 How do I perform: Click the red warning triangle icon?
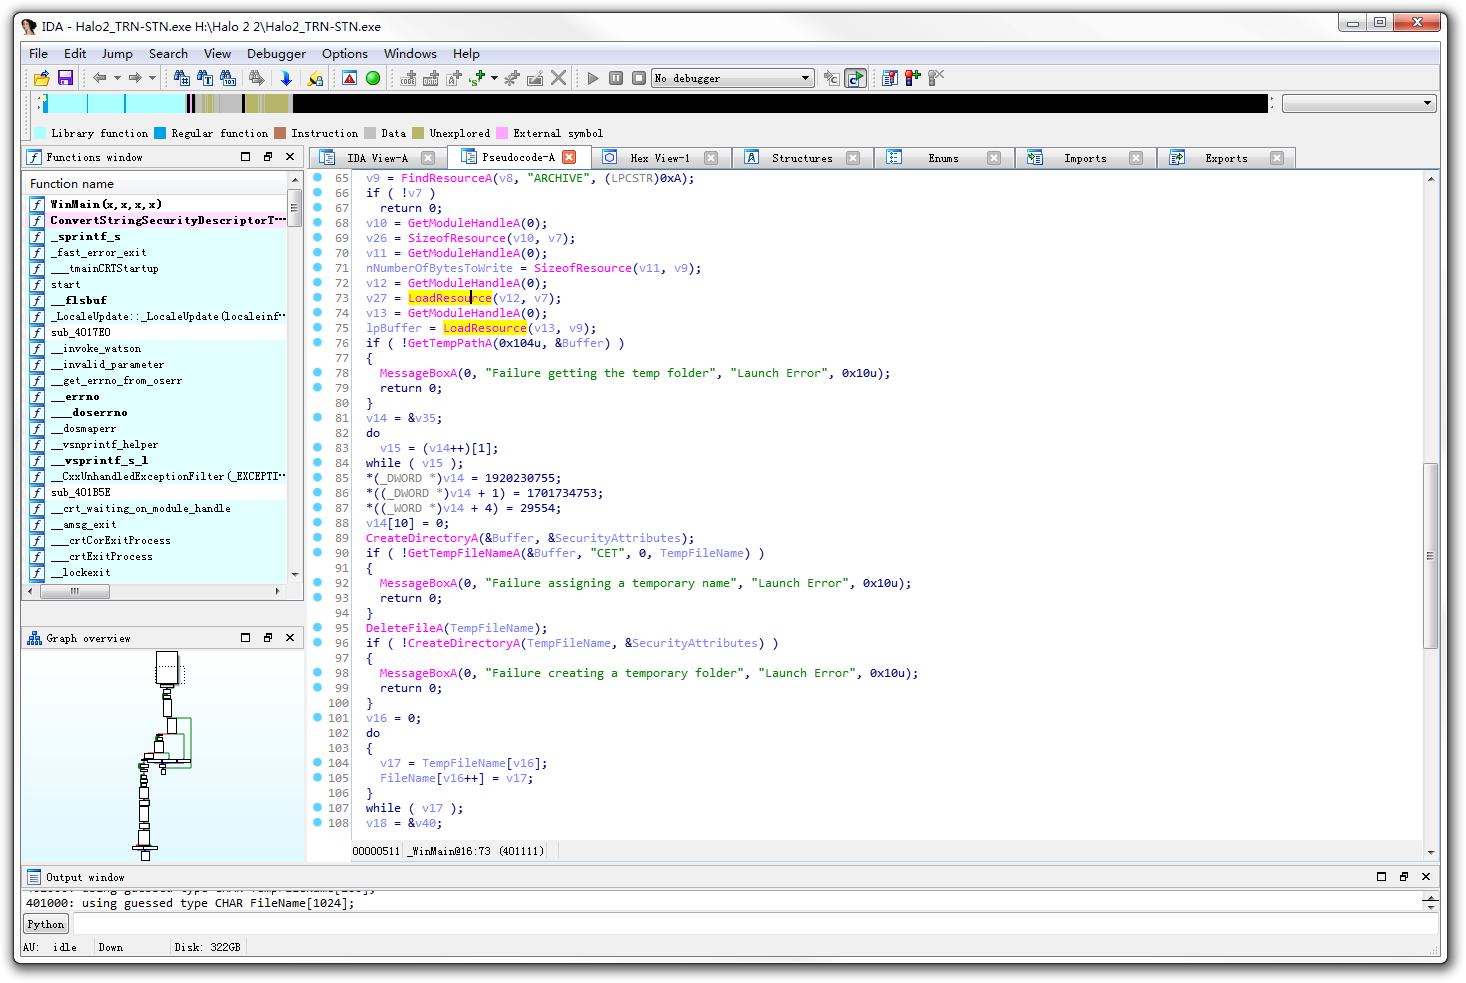[x=349, y=78]
